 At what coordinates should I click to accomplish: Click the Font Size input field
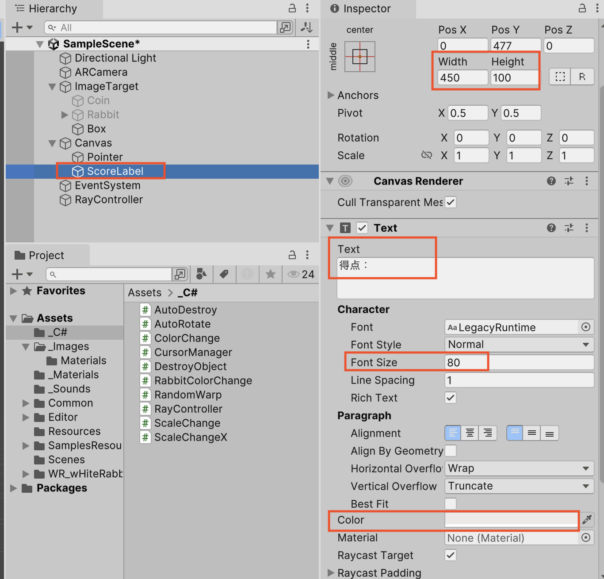pos(519,363)
